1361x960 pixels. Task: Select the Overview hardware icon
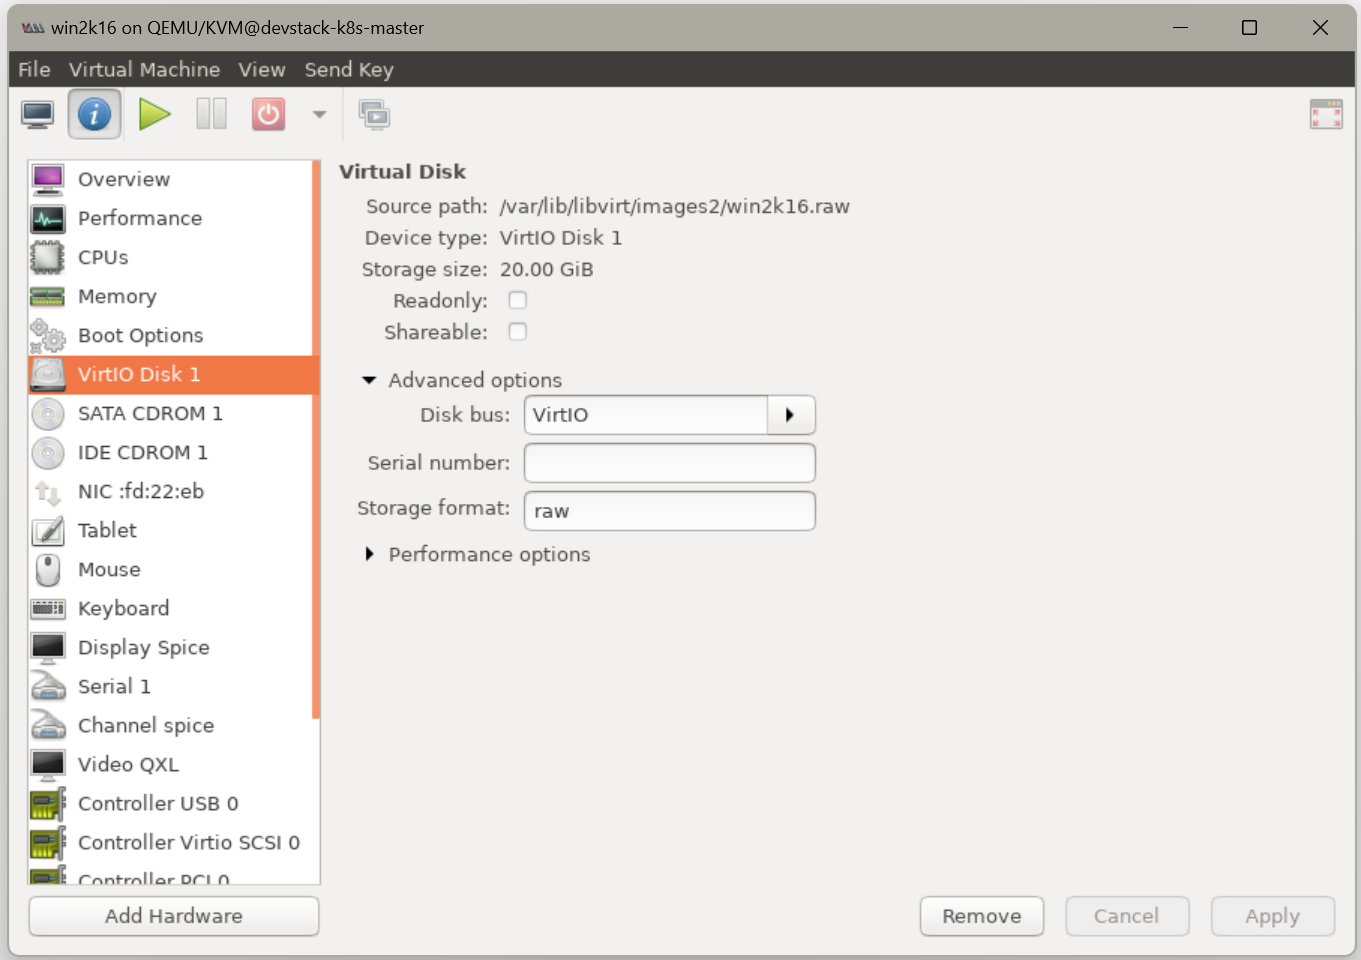(48, 179)
